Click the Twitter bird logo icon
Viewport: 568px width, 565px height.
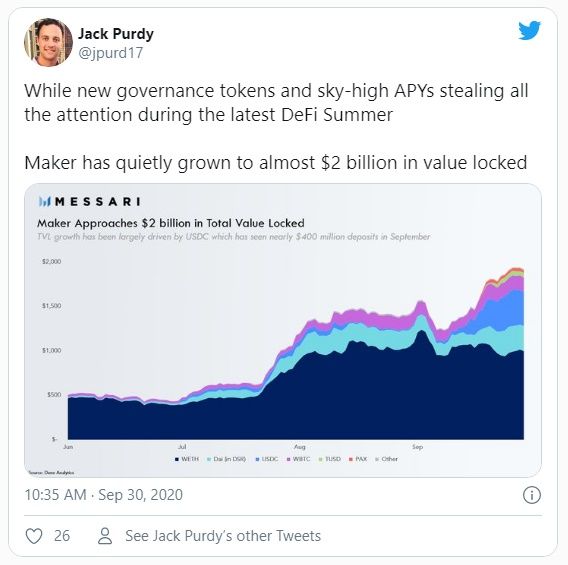(x=529, y=30)
